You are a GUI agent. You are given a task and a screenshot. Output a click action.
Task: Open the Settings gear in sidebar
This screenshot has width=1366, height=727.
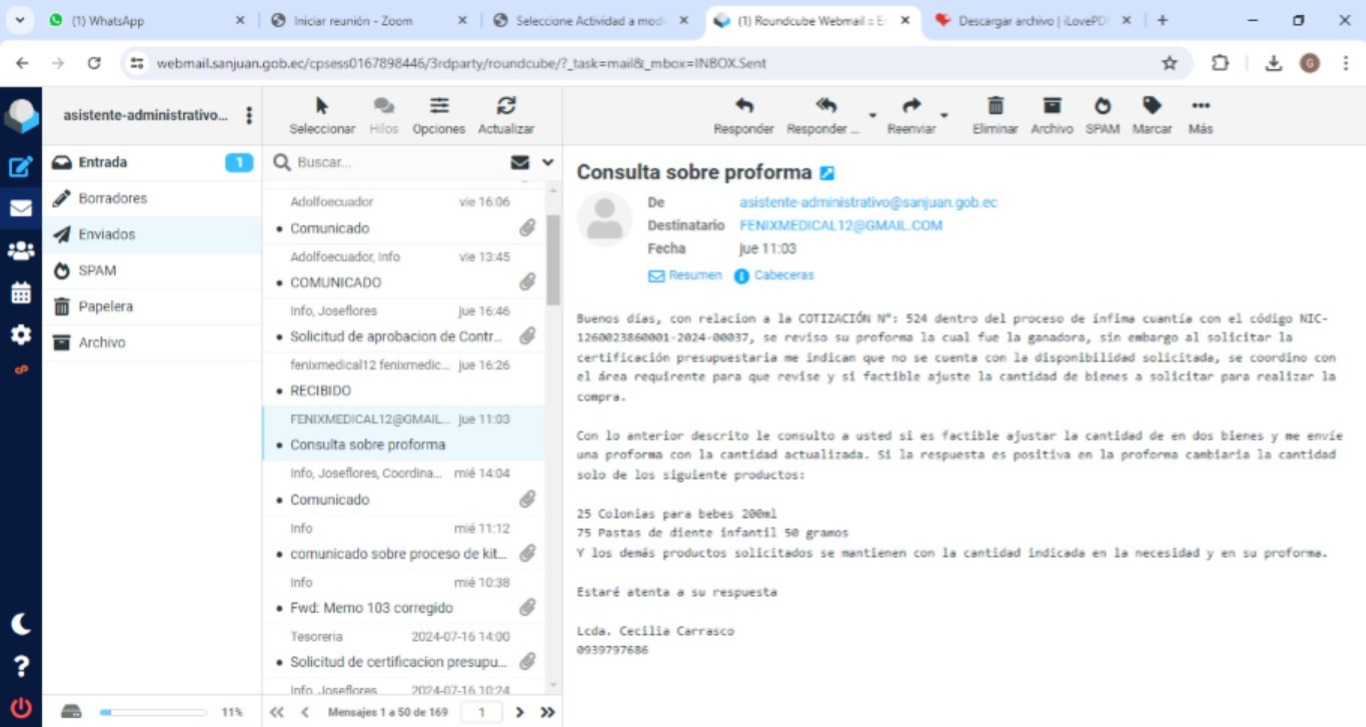tap(20, 335)
